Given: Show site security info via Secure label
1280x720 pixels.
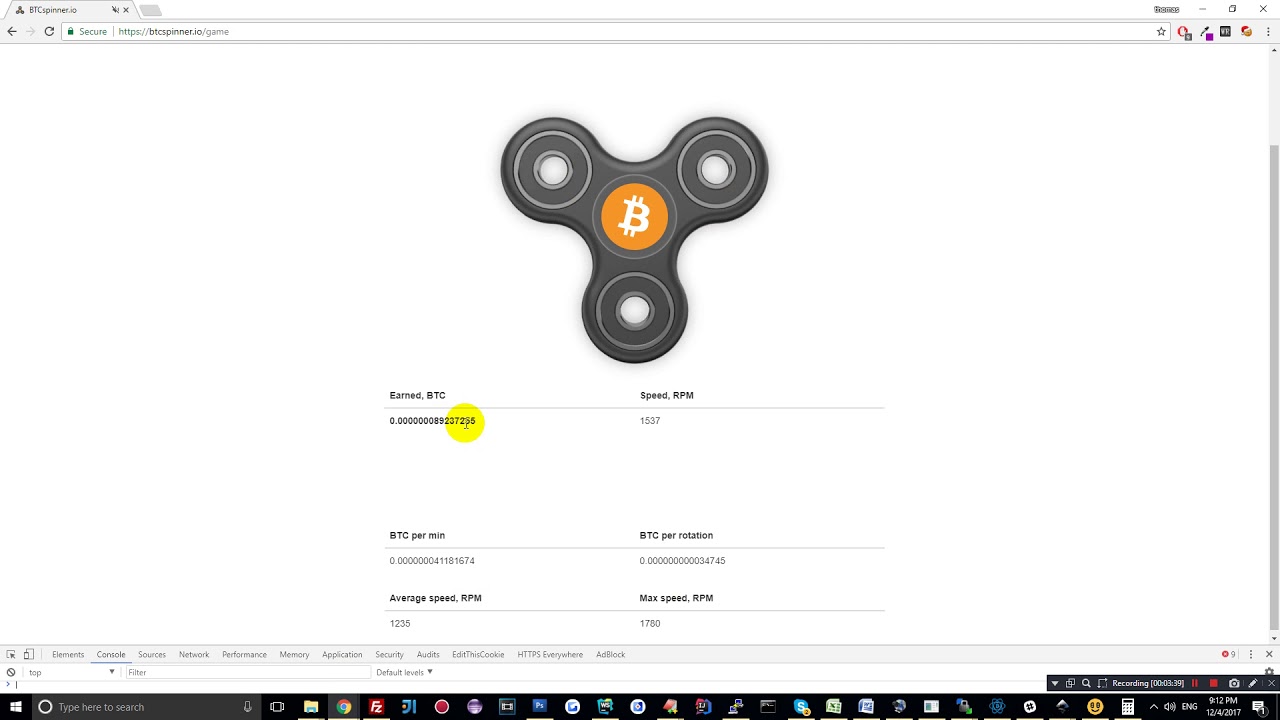Looking at the screenshot, I should 86,32.
